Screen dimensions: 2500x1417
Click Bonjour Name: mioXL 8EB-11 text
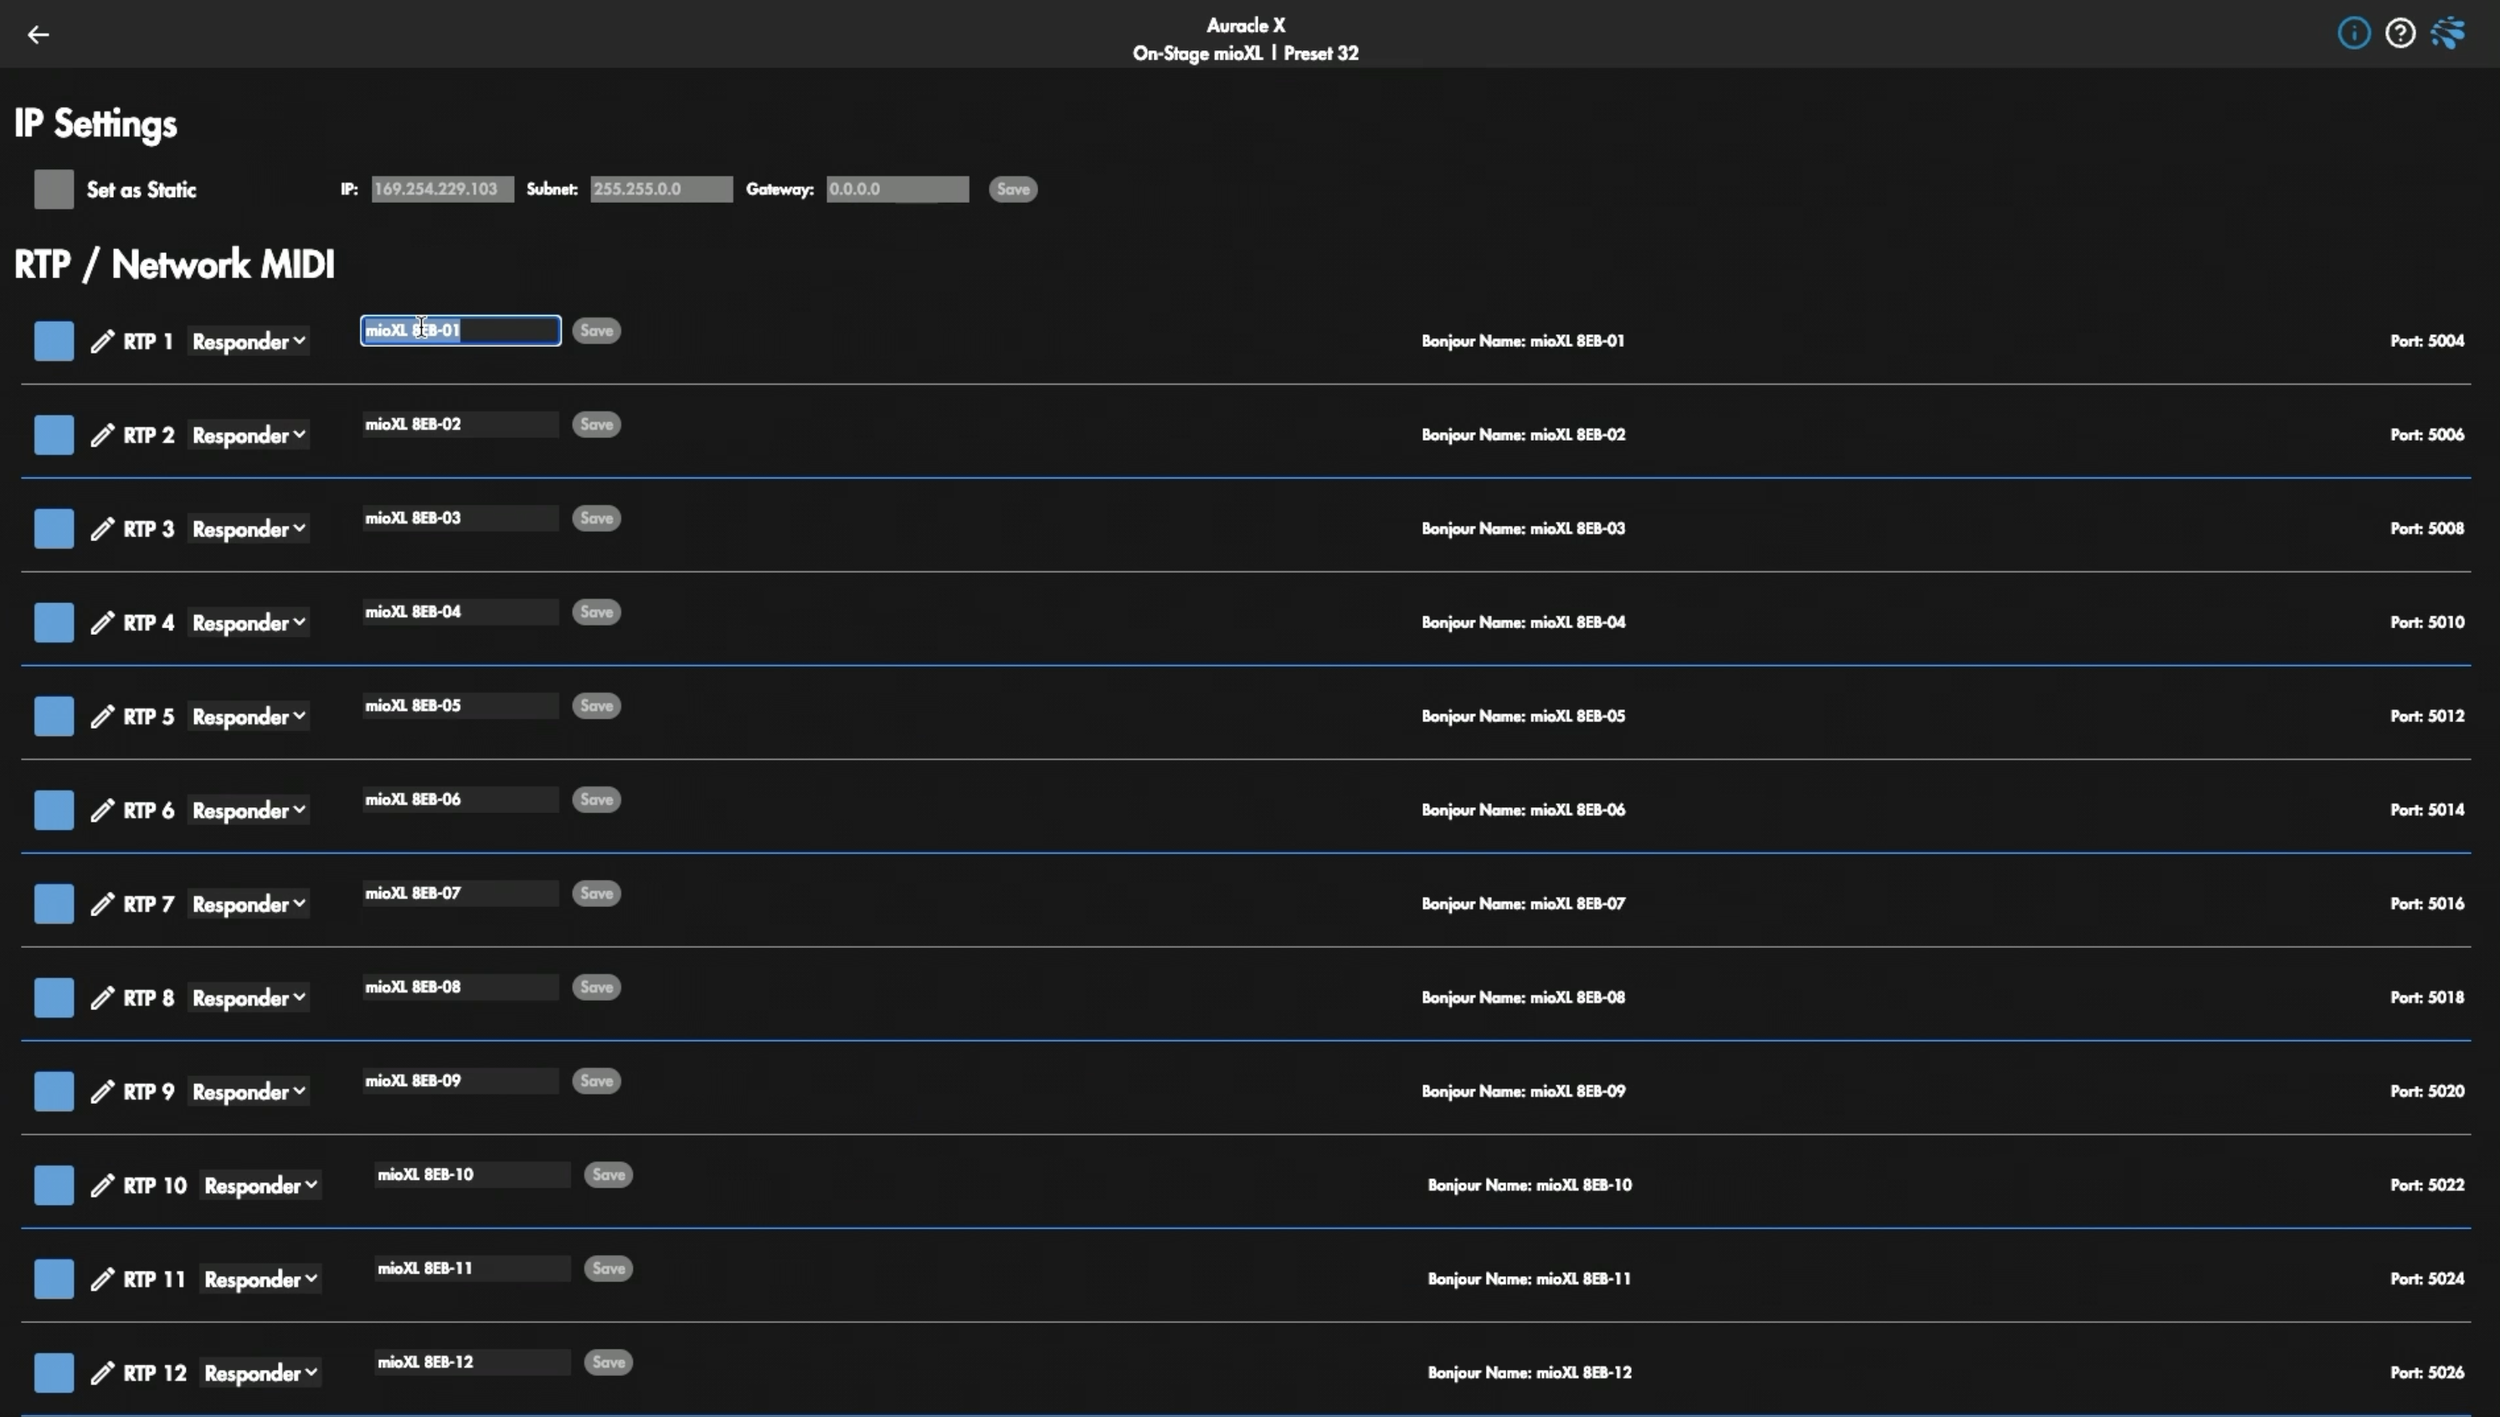(1529, 1279)
